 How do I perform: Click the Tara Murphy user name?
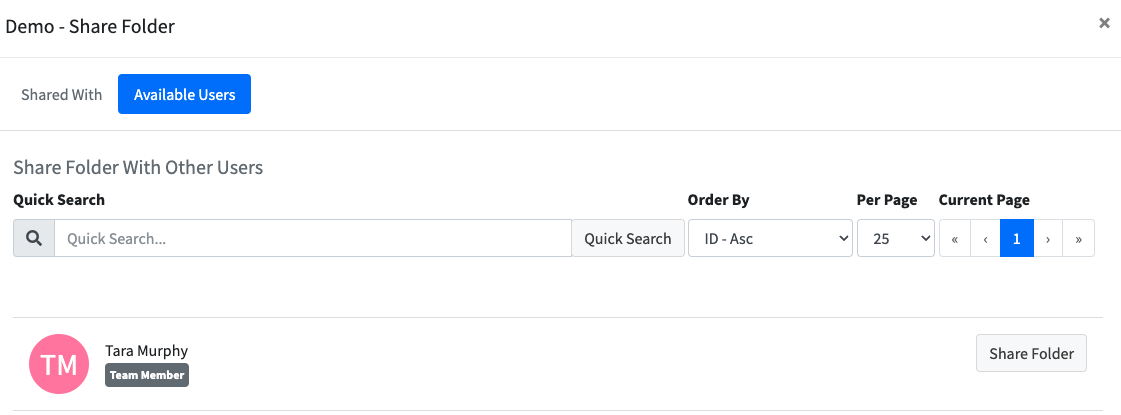147,351
